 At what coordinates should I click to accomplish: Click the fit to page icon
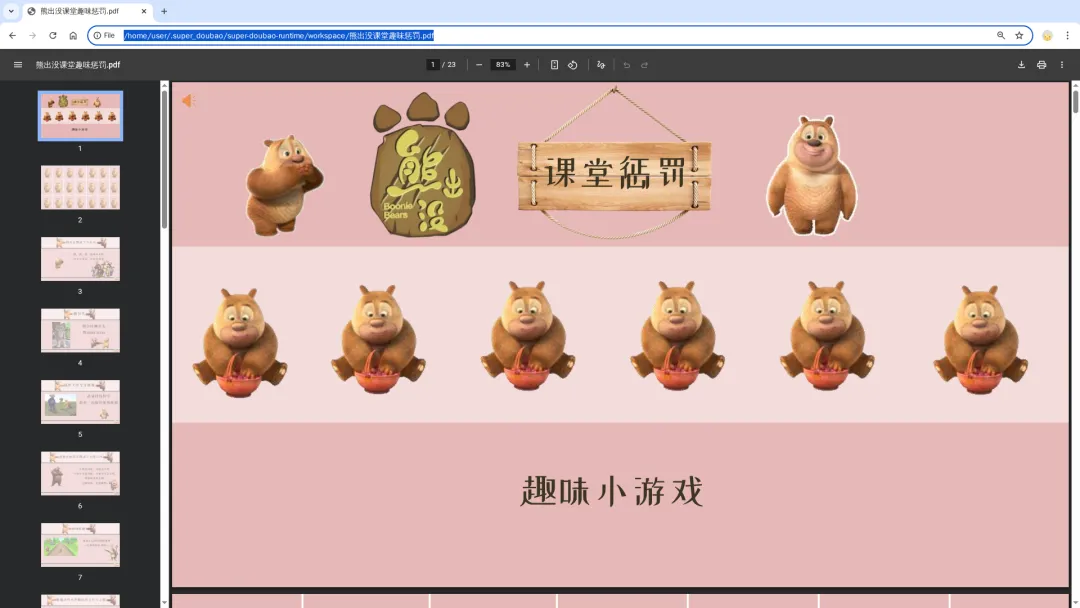coord(554,65)
